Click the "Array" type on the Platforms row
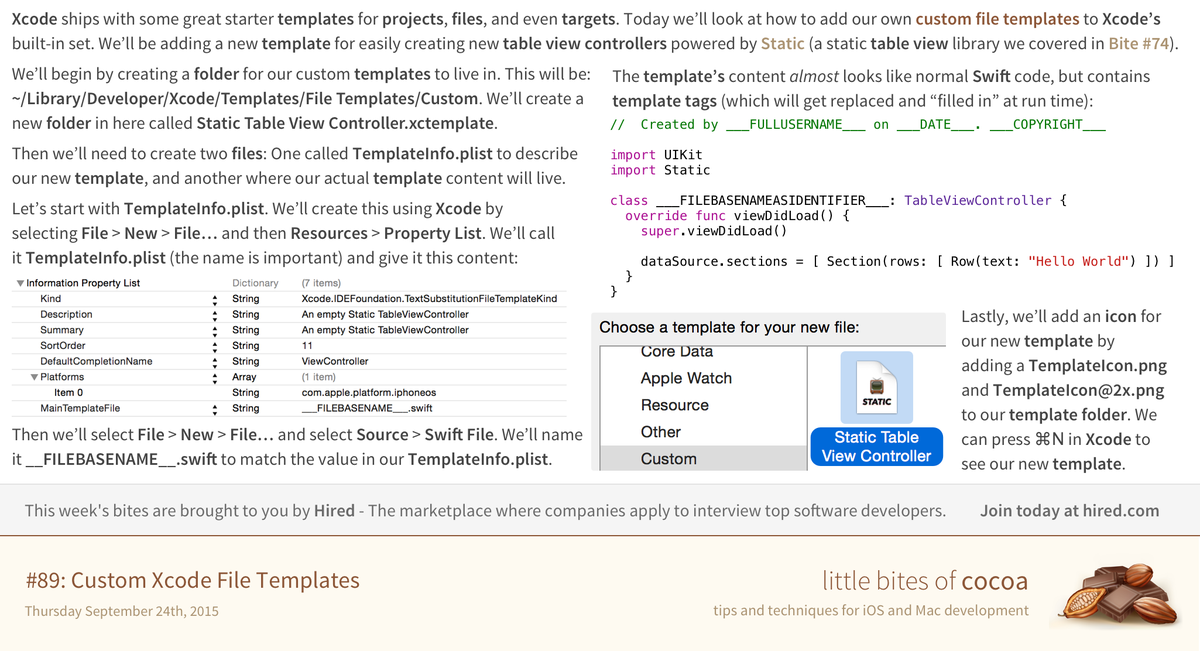This screenshot has width=1200, height=651. [x=244, y=377]
